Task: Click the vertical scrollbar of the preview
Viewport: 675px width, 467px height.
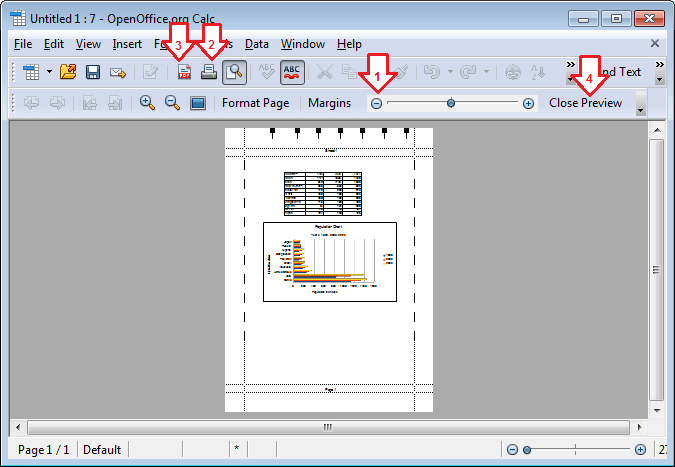Action: tap(656, 270)
